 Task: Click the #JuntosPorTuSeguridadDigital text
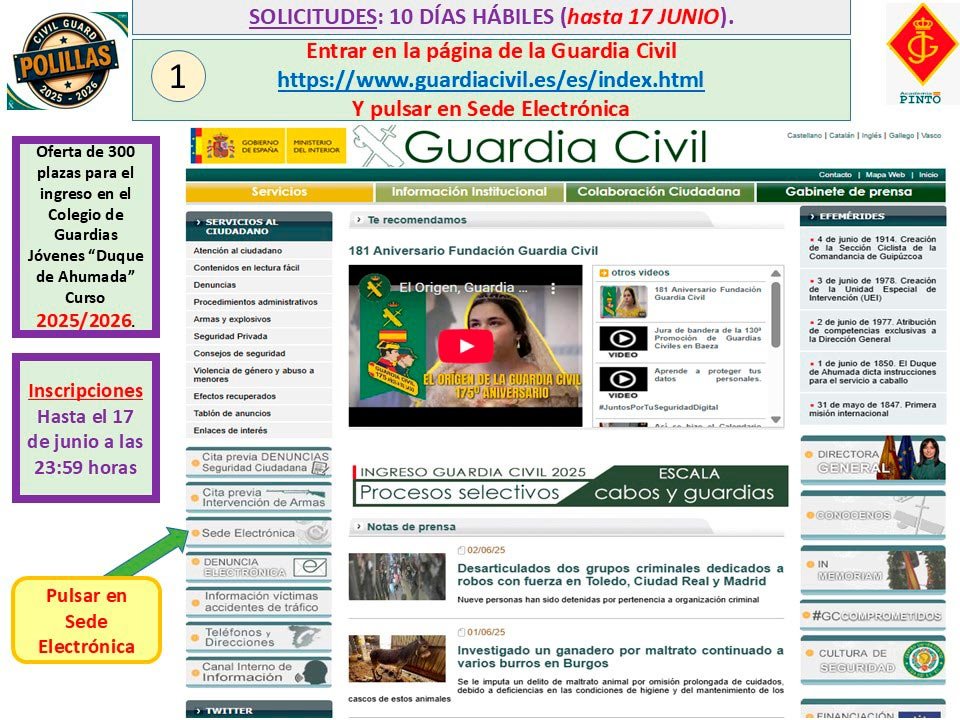(x=658, y=407)
